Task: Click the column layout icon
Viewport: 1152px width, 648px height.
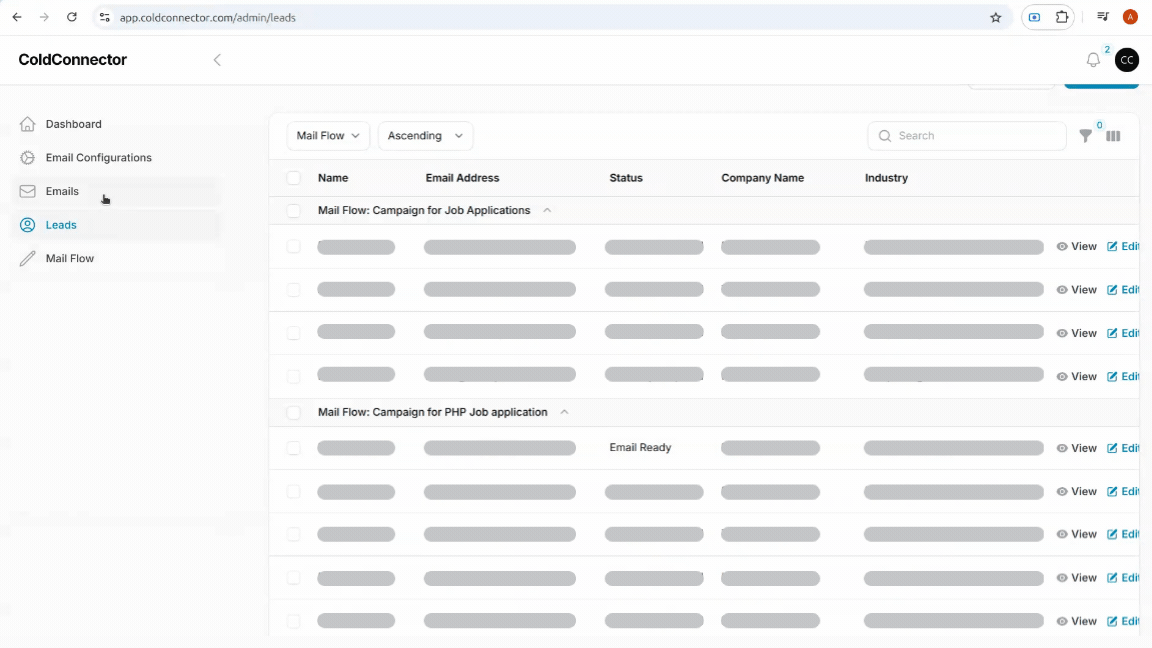Action: click(x=1113, y=136)
